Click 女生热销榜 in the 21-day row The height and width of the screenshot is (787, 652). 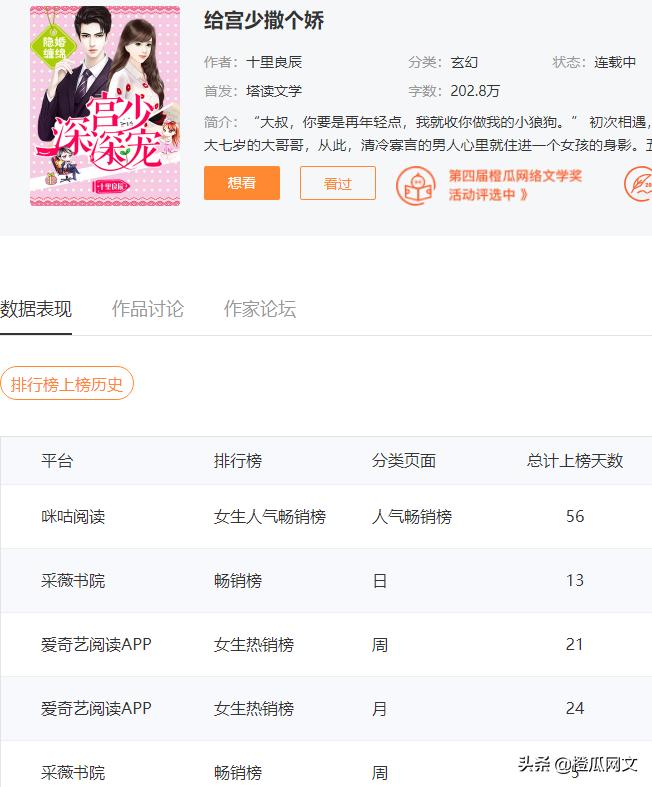coord(254,644)
